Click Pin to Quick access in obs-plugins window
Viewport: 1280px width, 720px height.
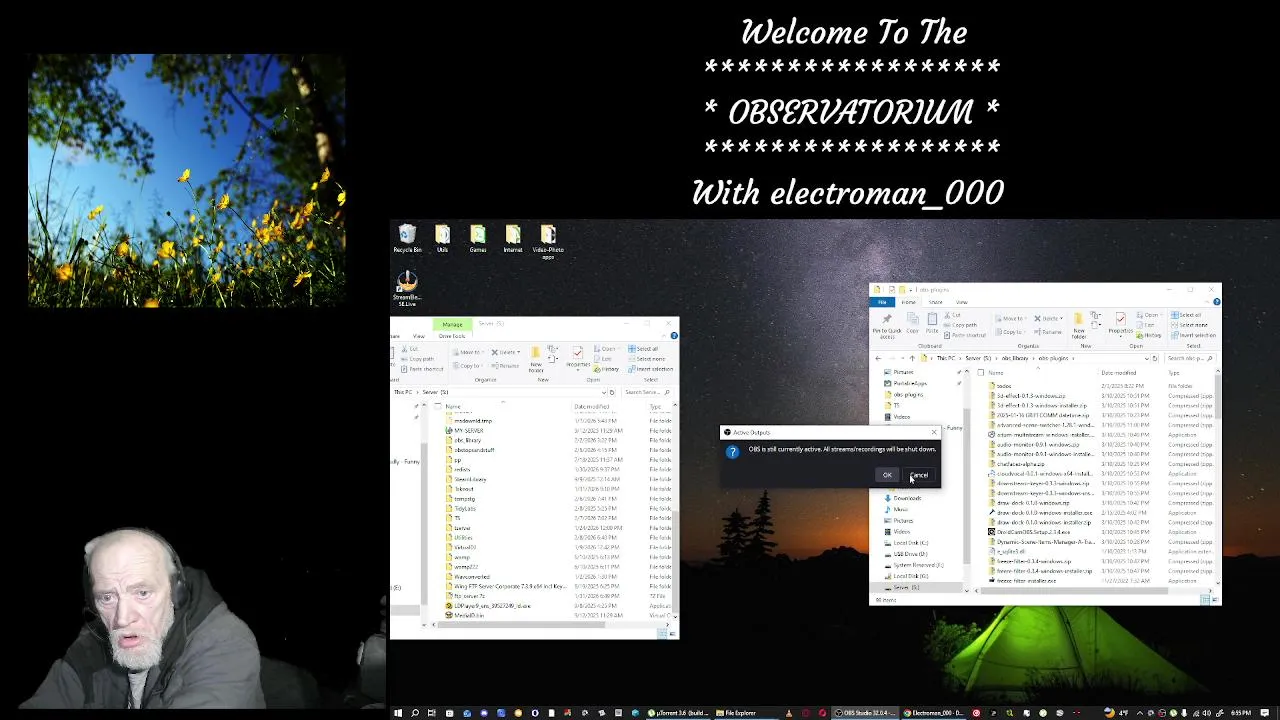point(887,325)
